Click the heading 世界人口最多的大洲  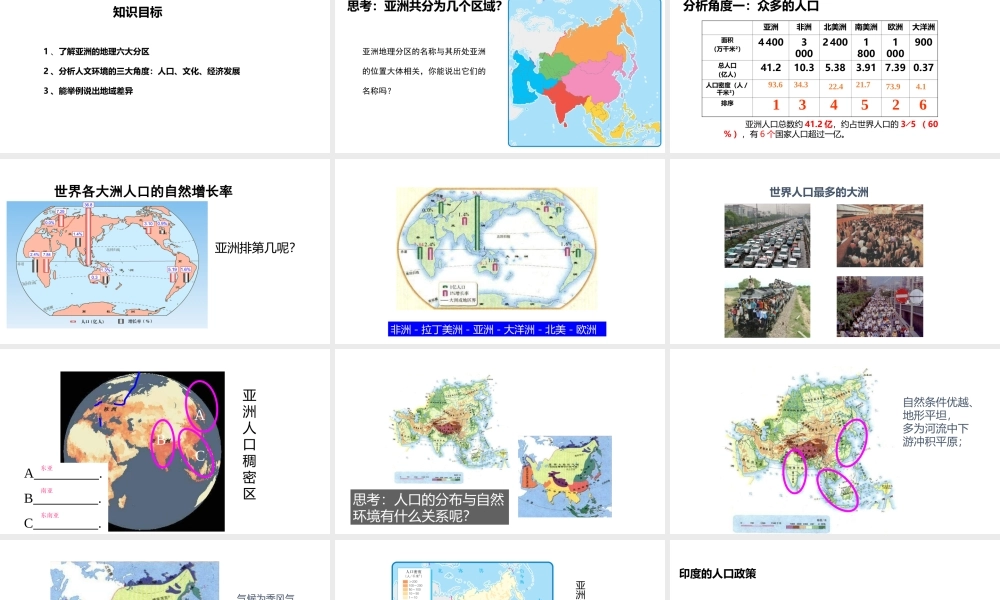[x=819, y=192]
